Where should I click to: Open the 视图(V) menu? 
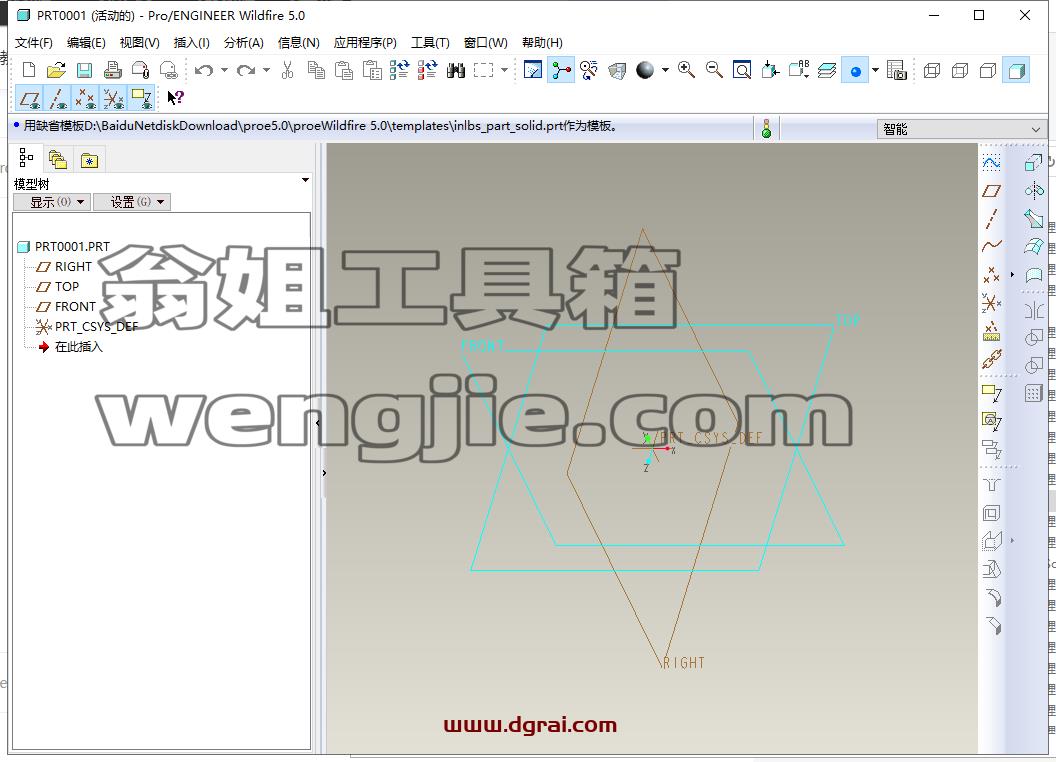(x=139, y=42)
